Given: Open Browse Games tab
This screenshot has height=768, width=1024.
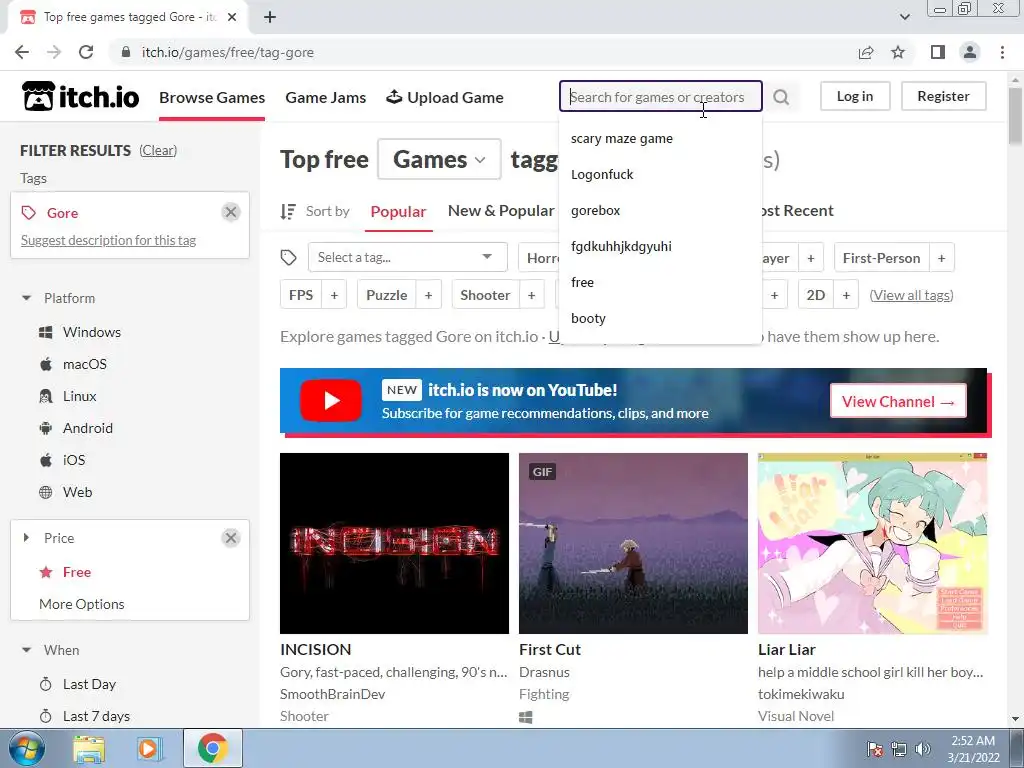Looking at the screenshot, I should point(212,97).
